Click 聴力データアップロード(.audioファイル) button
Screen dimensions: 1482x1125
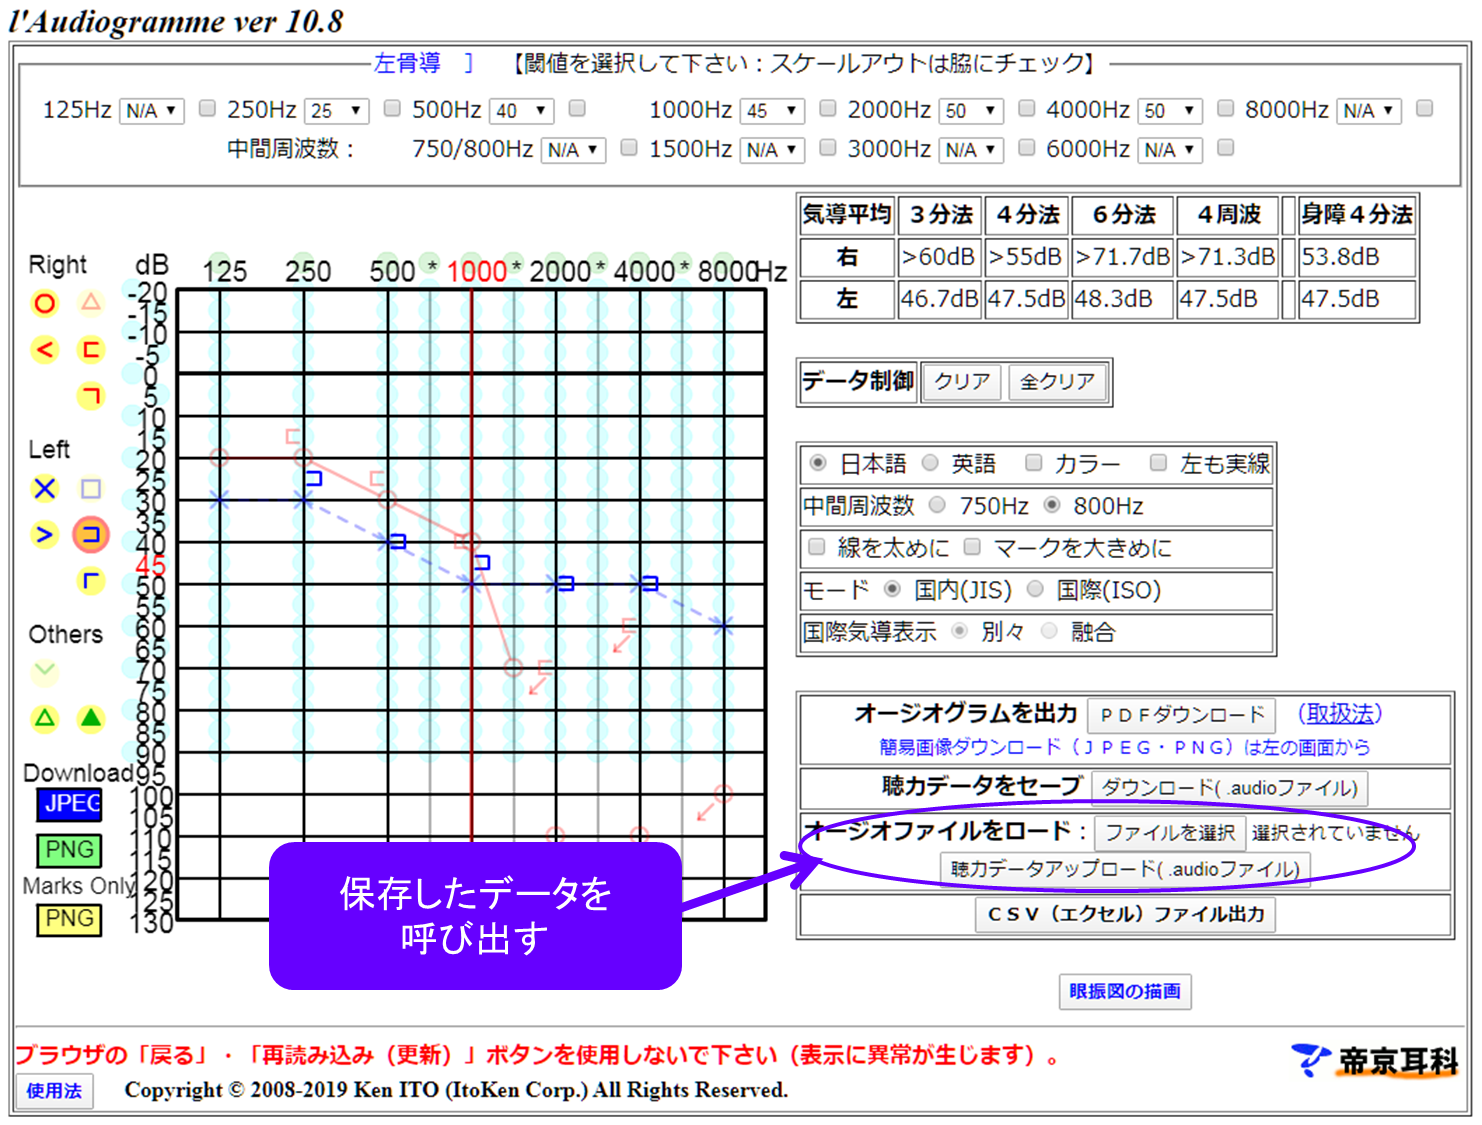coord(1125,869)
